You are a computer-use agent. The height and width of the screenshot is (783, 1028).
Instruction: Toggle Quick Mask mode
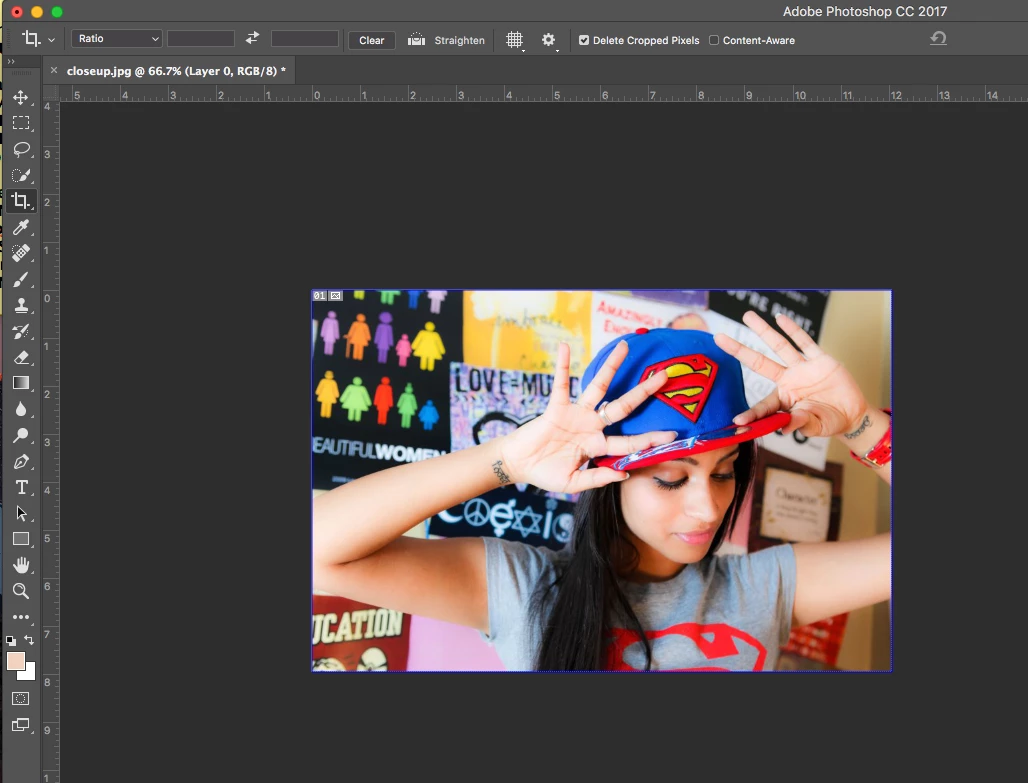point(20,699)
